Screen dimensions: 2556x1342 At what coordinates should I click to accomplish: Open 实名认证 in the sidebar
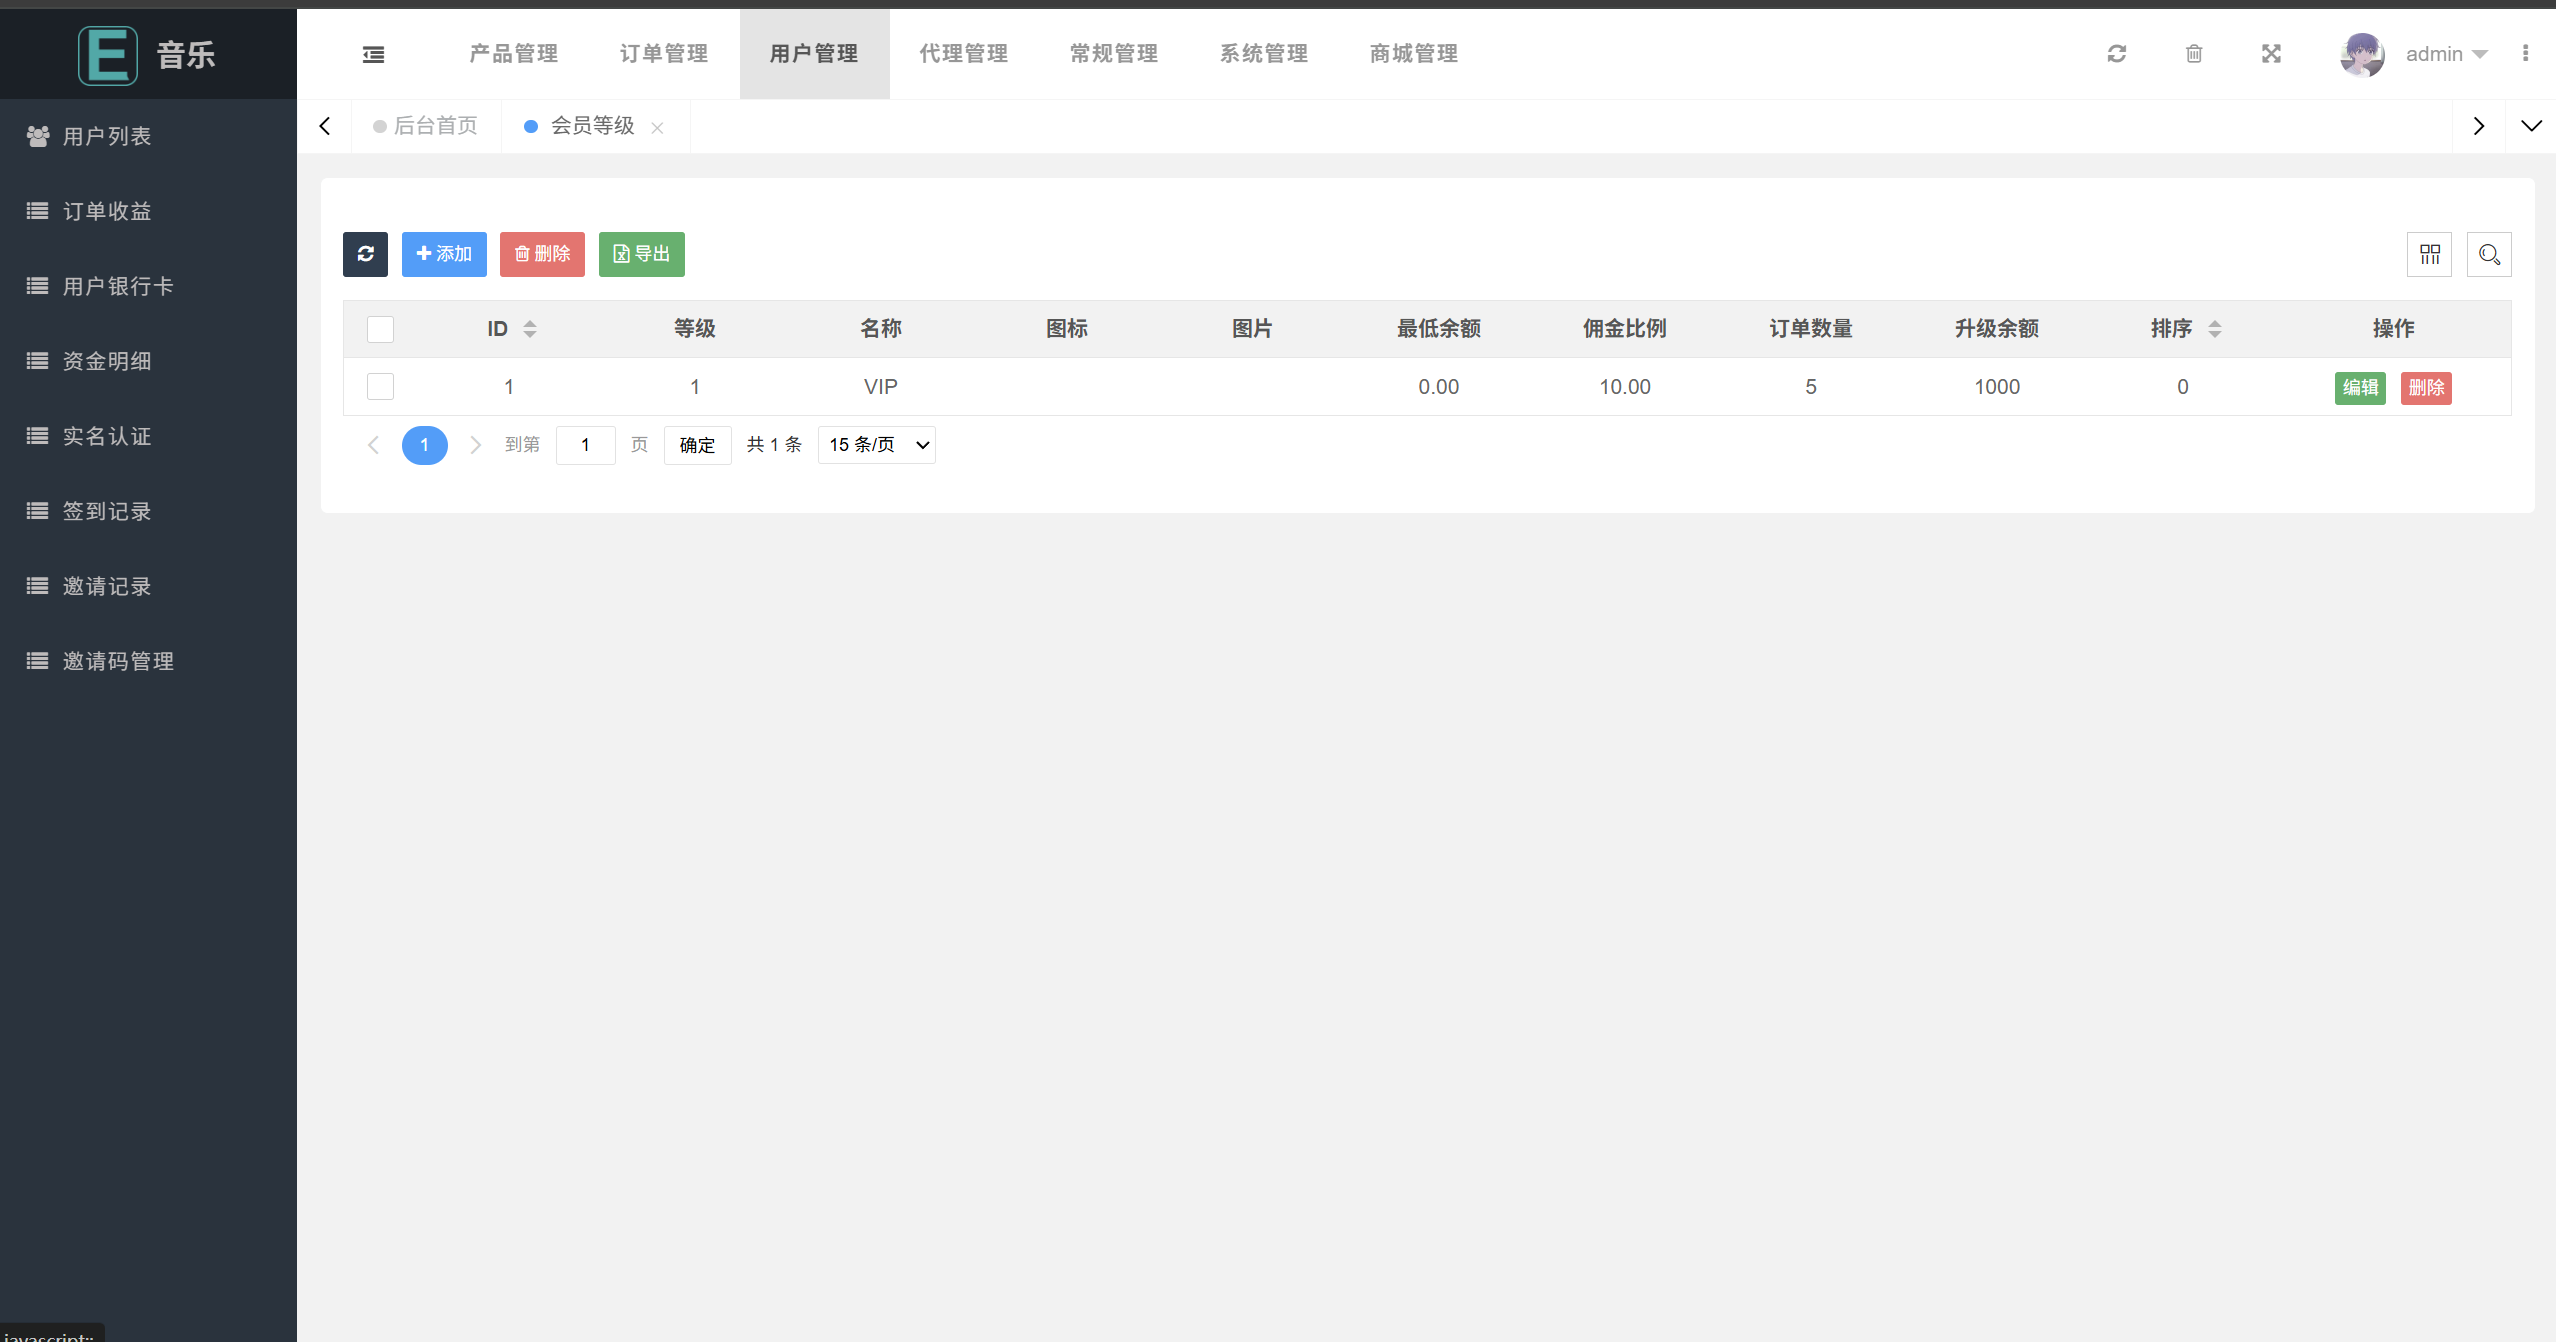pyautogui.click(x=148, y=436)
